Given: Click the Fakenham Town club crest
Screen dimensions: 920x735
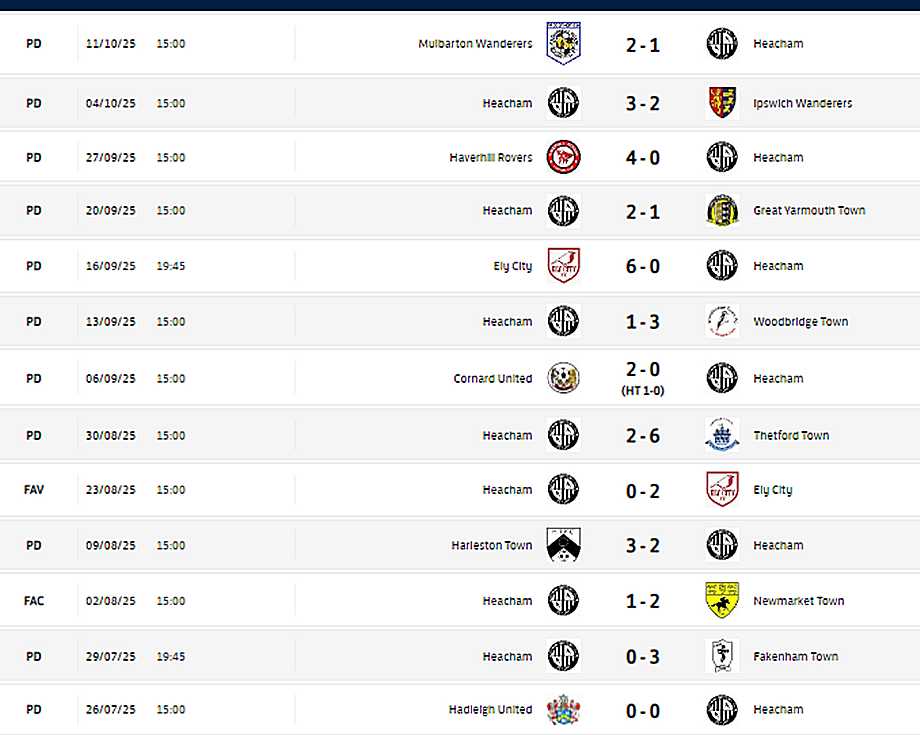Looking at the screenshot, I should tap(721, 657).
